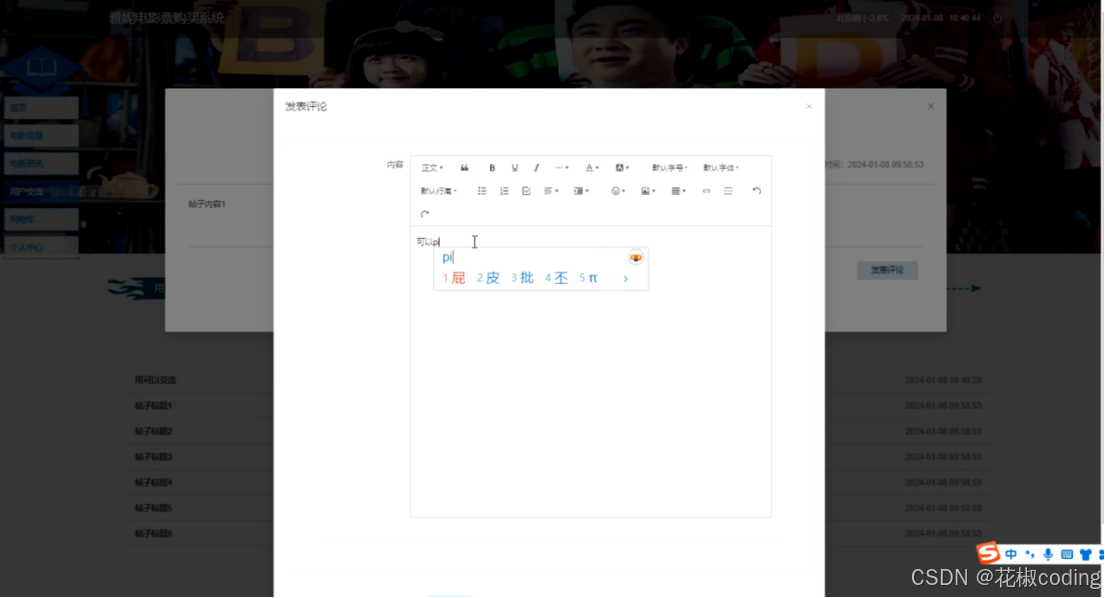
Task: Click the Sogou microphone icon in the tray
Action: tap(1048, 553)
